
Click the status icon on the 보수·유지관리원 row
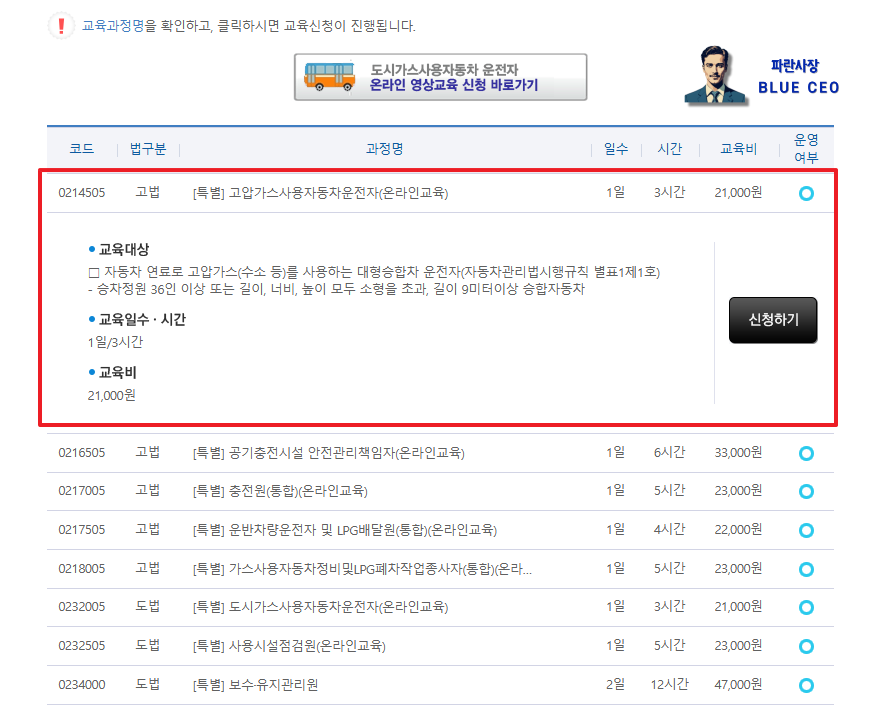(x=806, y=685)
